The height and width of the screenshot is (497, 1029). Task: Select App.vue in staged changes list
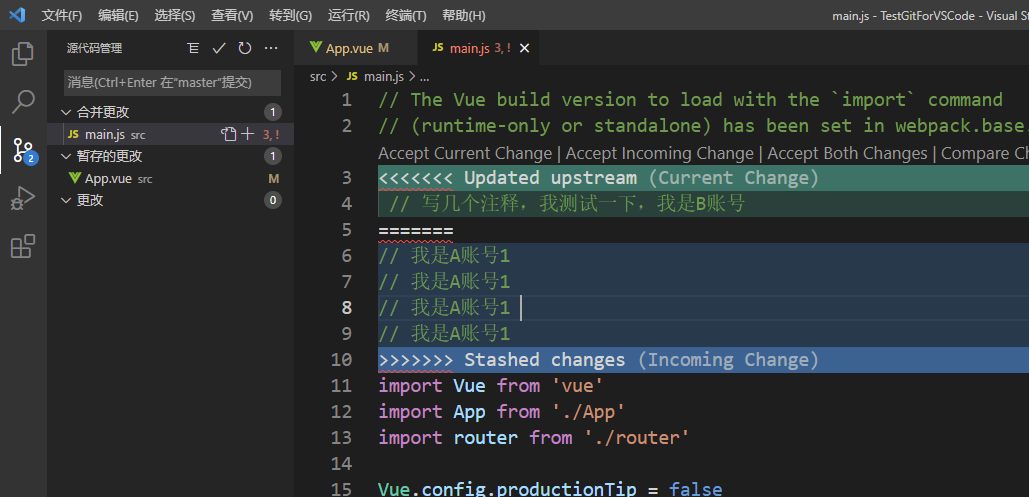pyautogui.click(x=171, y=179)
